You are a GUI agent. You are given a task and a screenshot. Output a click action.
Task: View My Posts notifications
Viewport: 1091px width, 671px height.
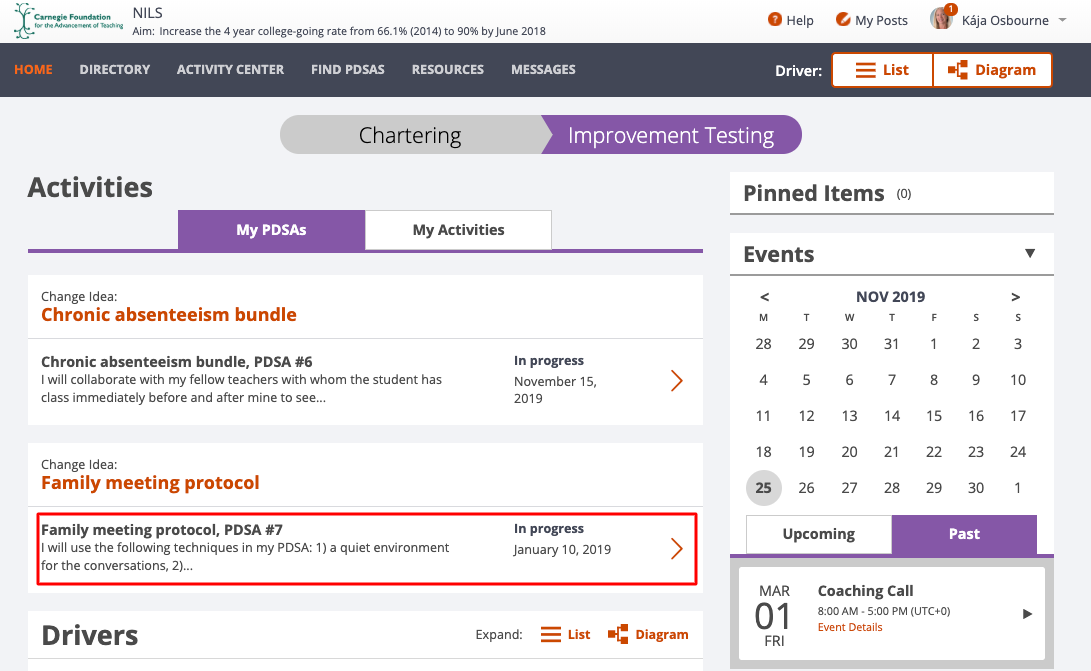tap(871, 19)
